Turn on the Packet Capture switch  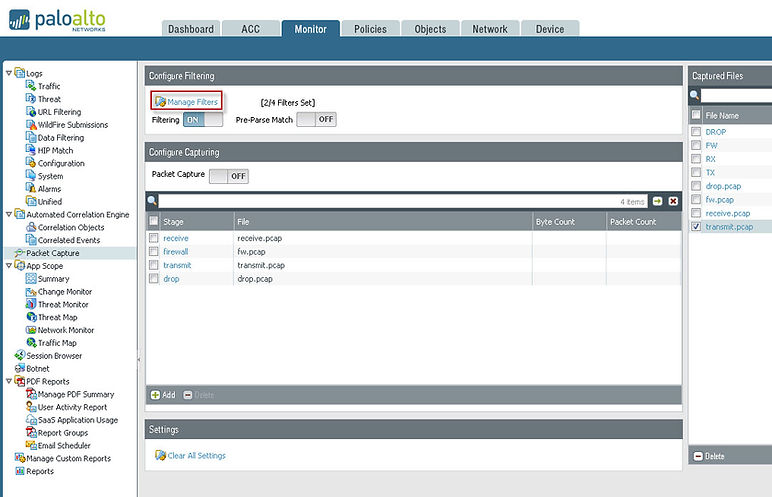(x=229, y=176)
